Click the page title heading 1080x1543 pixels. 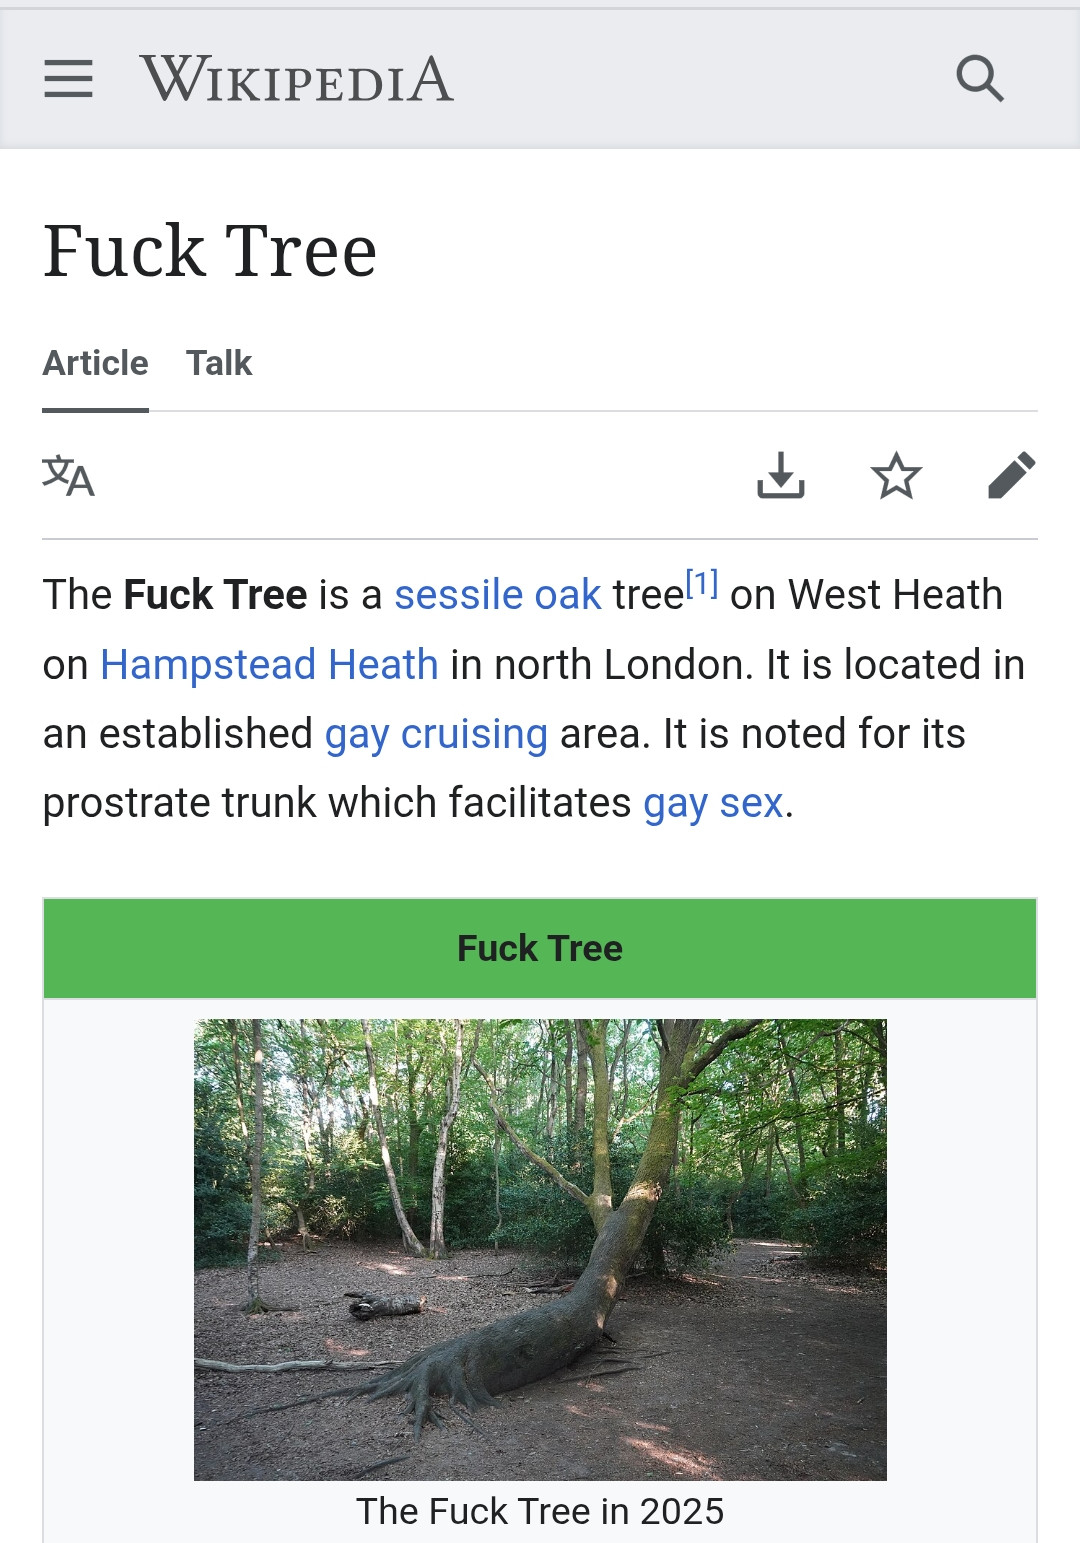210,251
